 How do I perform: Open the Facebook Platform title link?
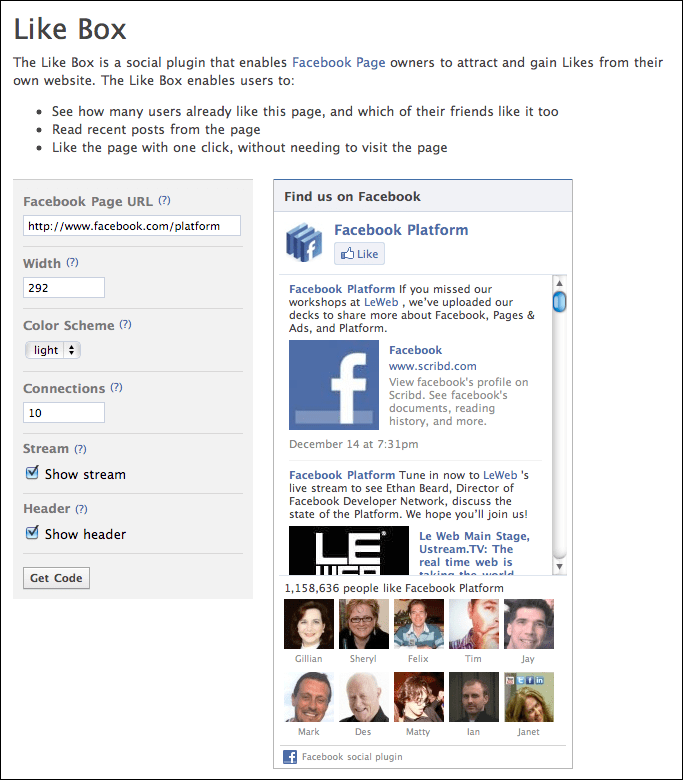point(401,230)
